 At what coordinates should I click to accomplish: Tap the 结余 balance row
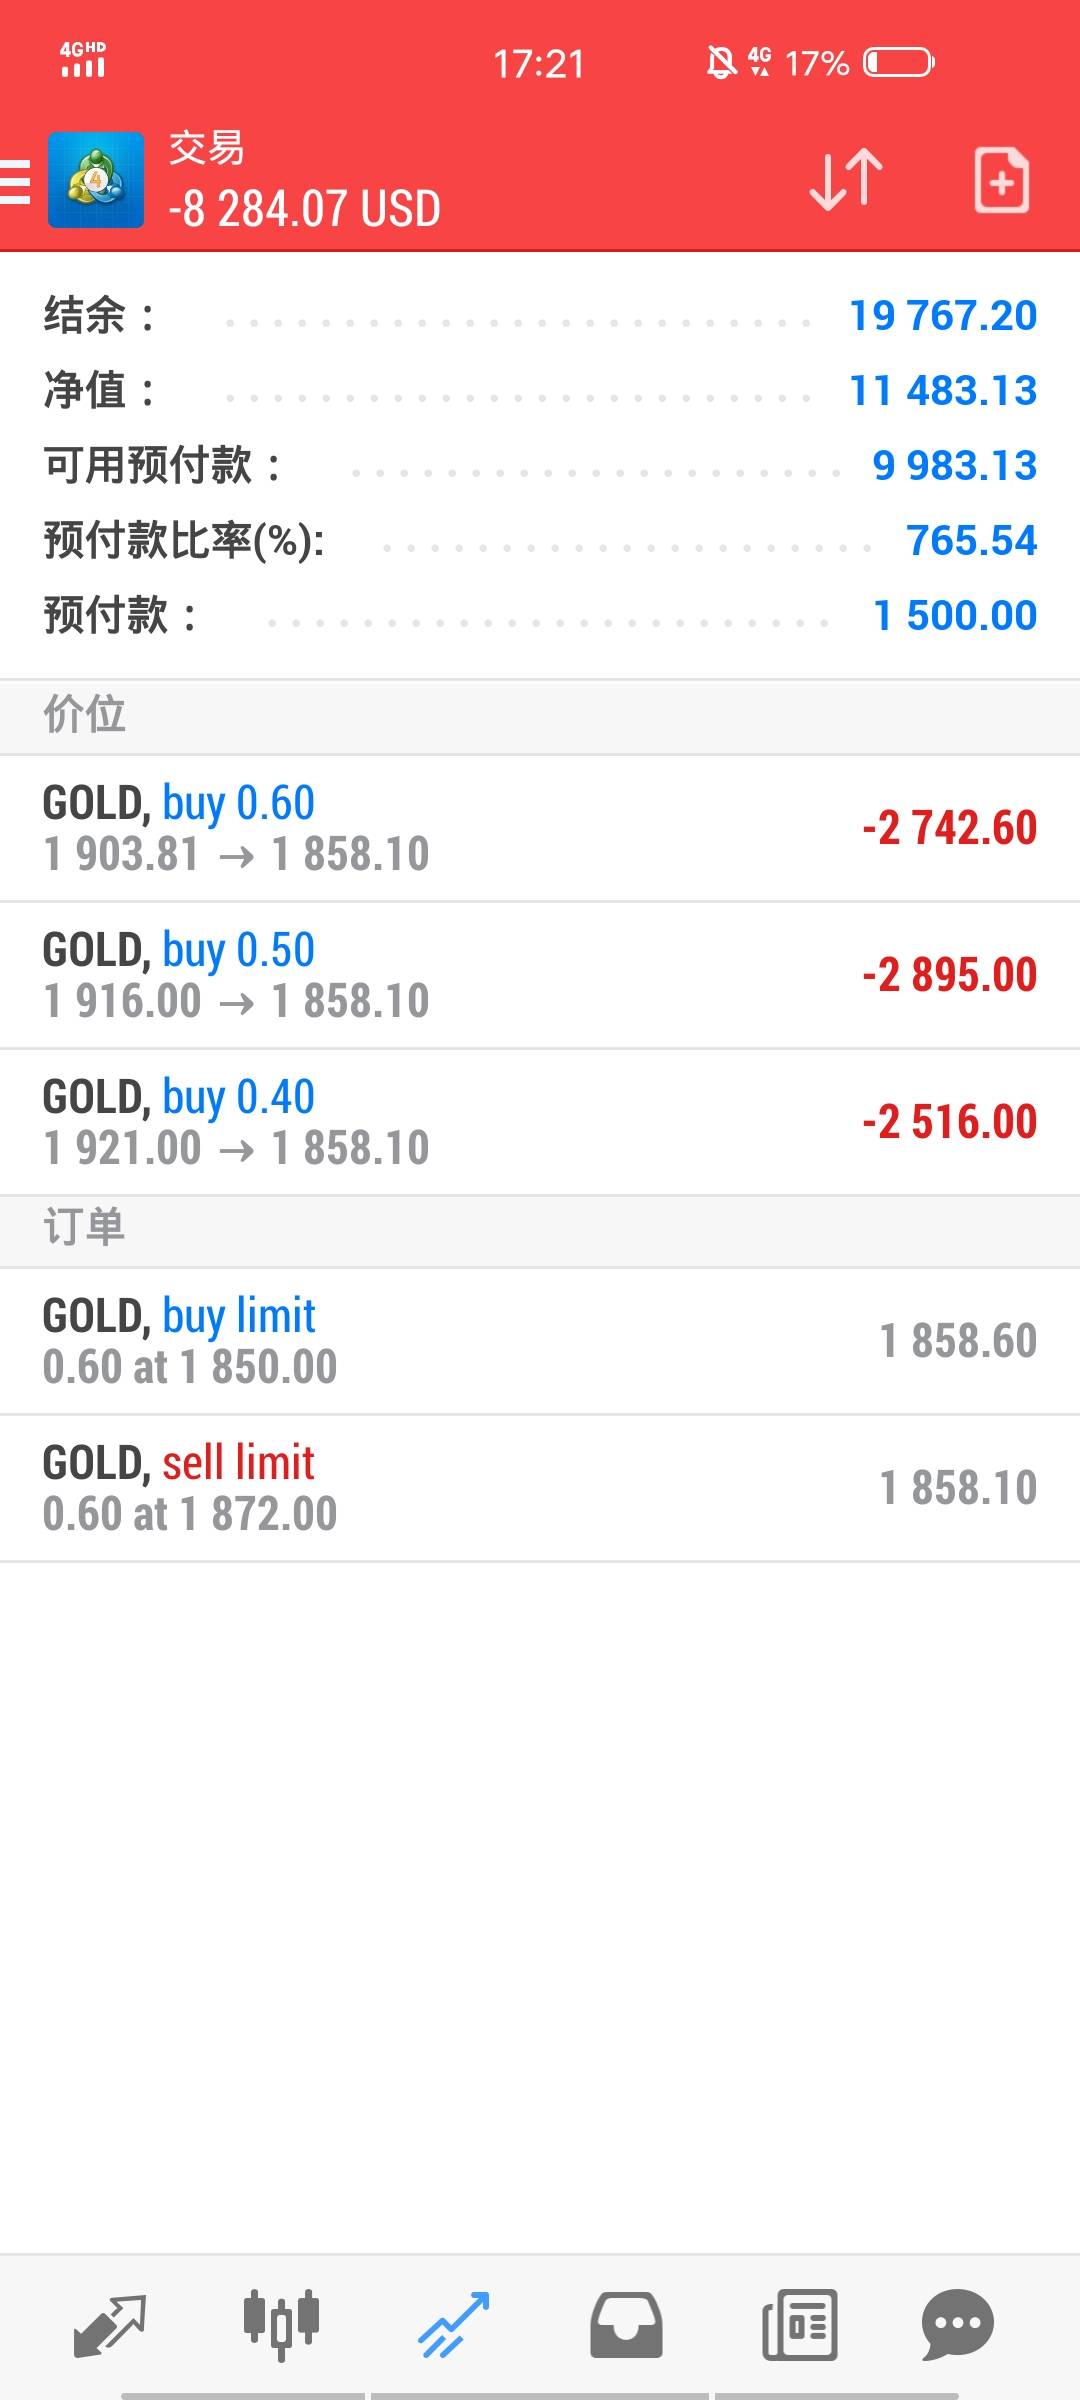[540, 316]
